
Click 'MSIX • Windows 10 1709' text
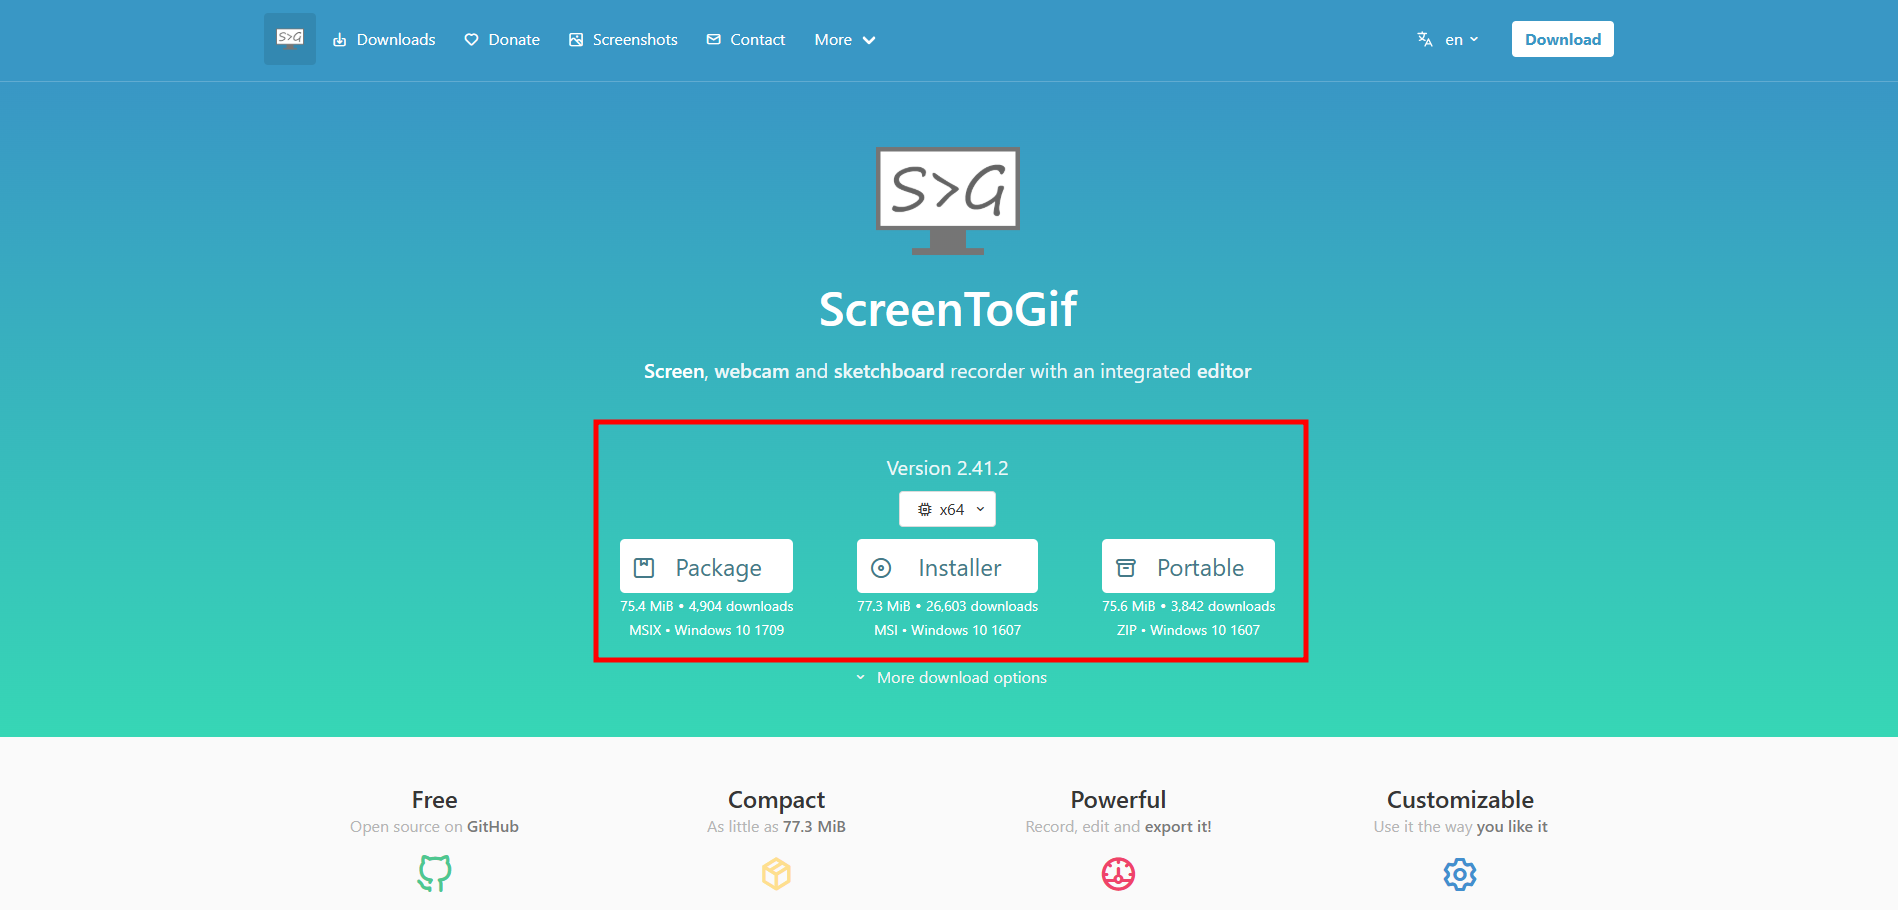pyautogui.click(x=706, y=630)
